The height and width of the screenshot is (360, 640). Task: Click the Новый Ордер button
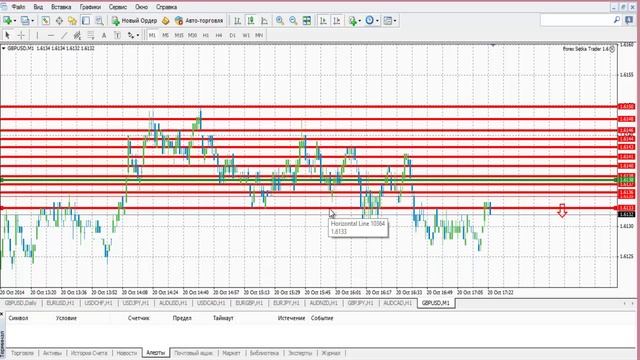pyautogui.click(x=134, y=20)
